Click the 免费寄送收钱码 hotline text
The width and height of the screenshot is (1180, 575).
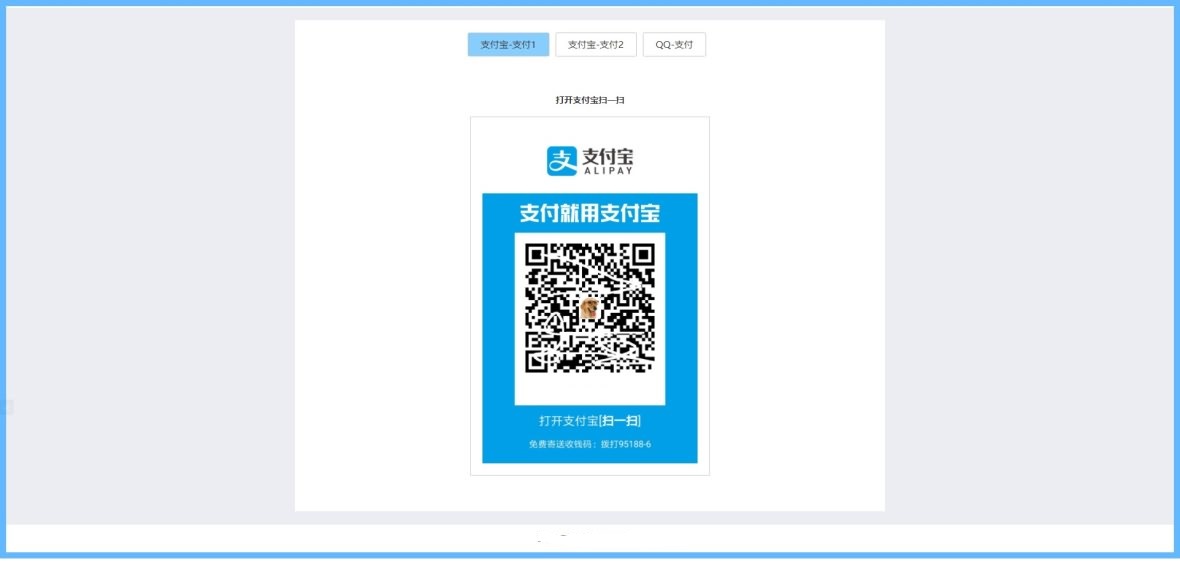pos(590,444)
